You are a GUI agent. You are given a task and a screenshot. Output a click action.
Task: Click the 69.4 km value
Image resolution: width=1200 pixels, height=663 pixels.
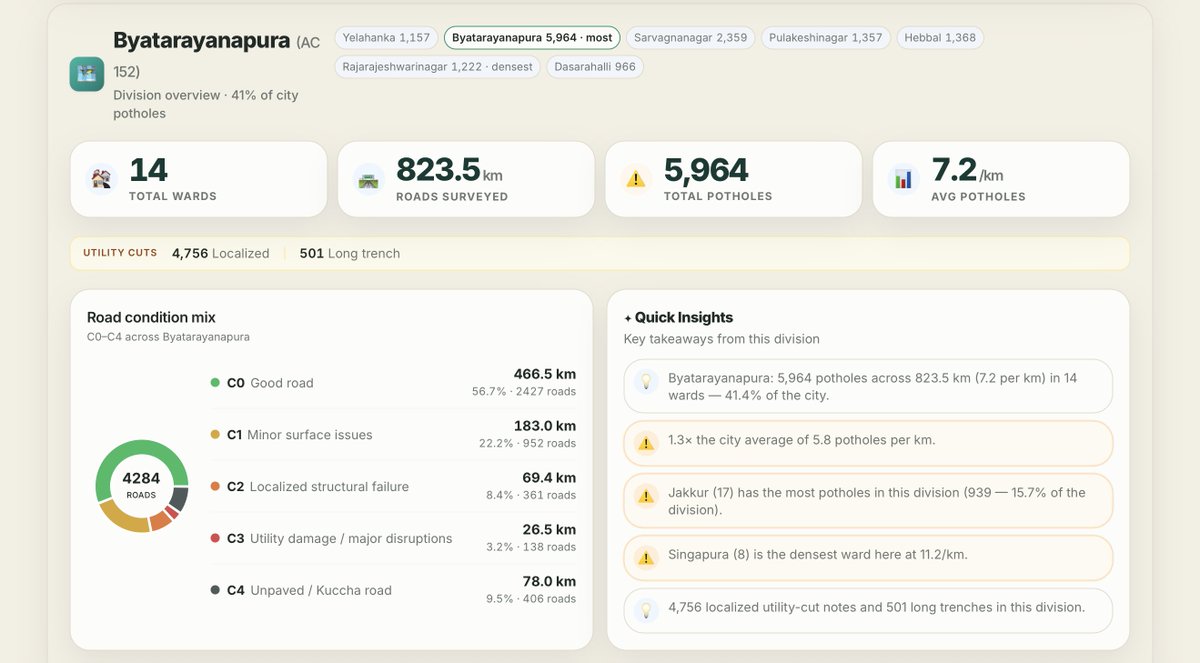point(549,478)
